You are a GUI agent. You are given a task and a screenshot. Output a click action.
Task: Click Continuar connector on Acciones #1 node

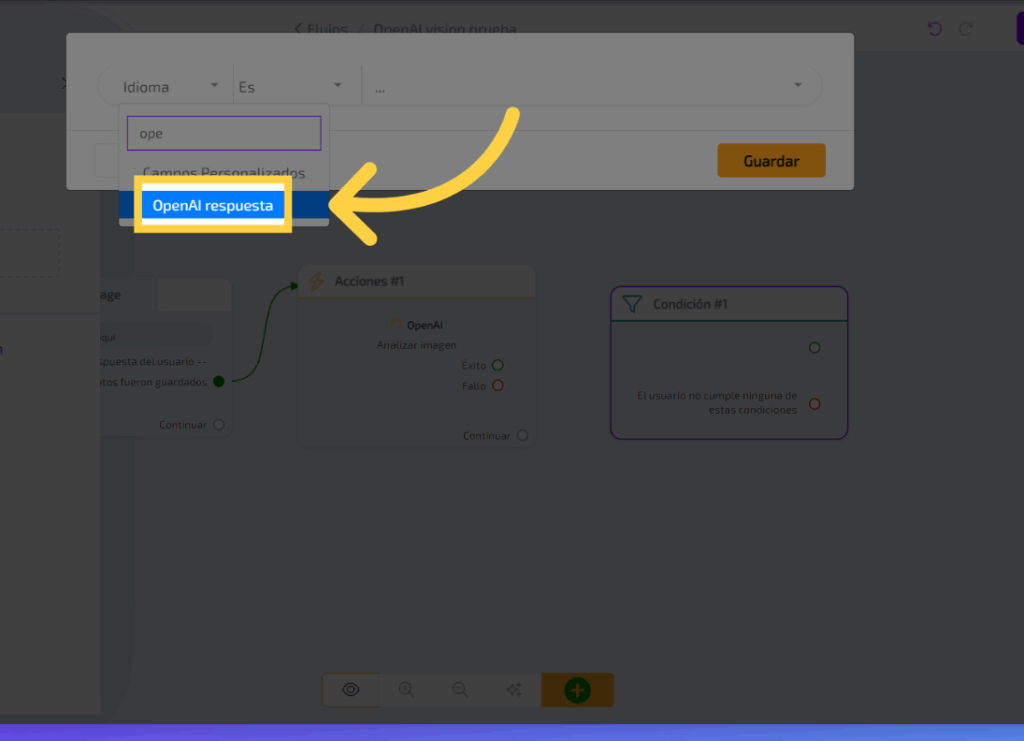tap(522, 436)
